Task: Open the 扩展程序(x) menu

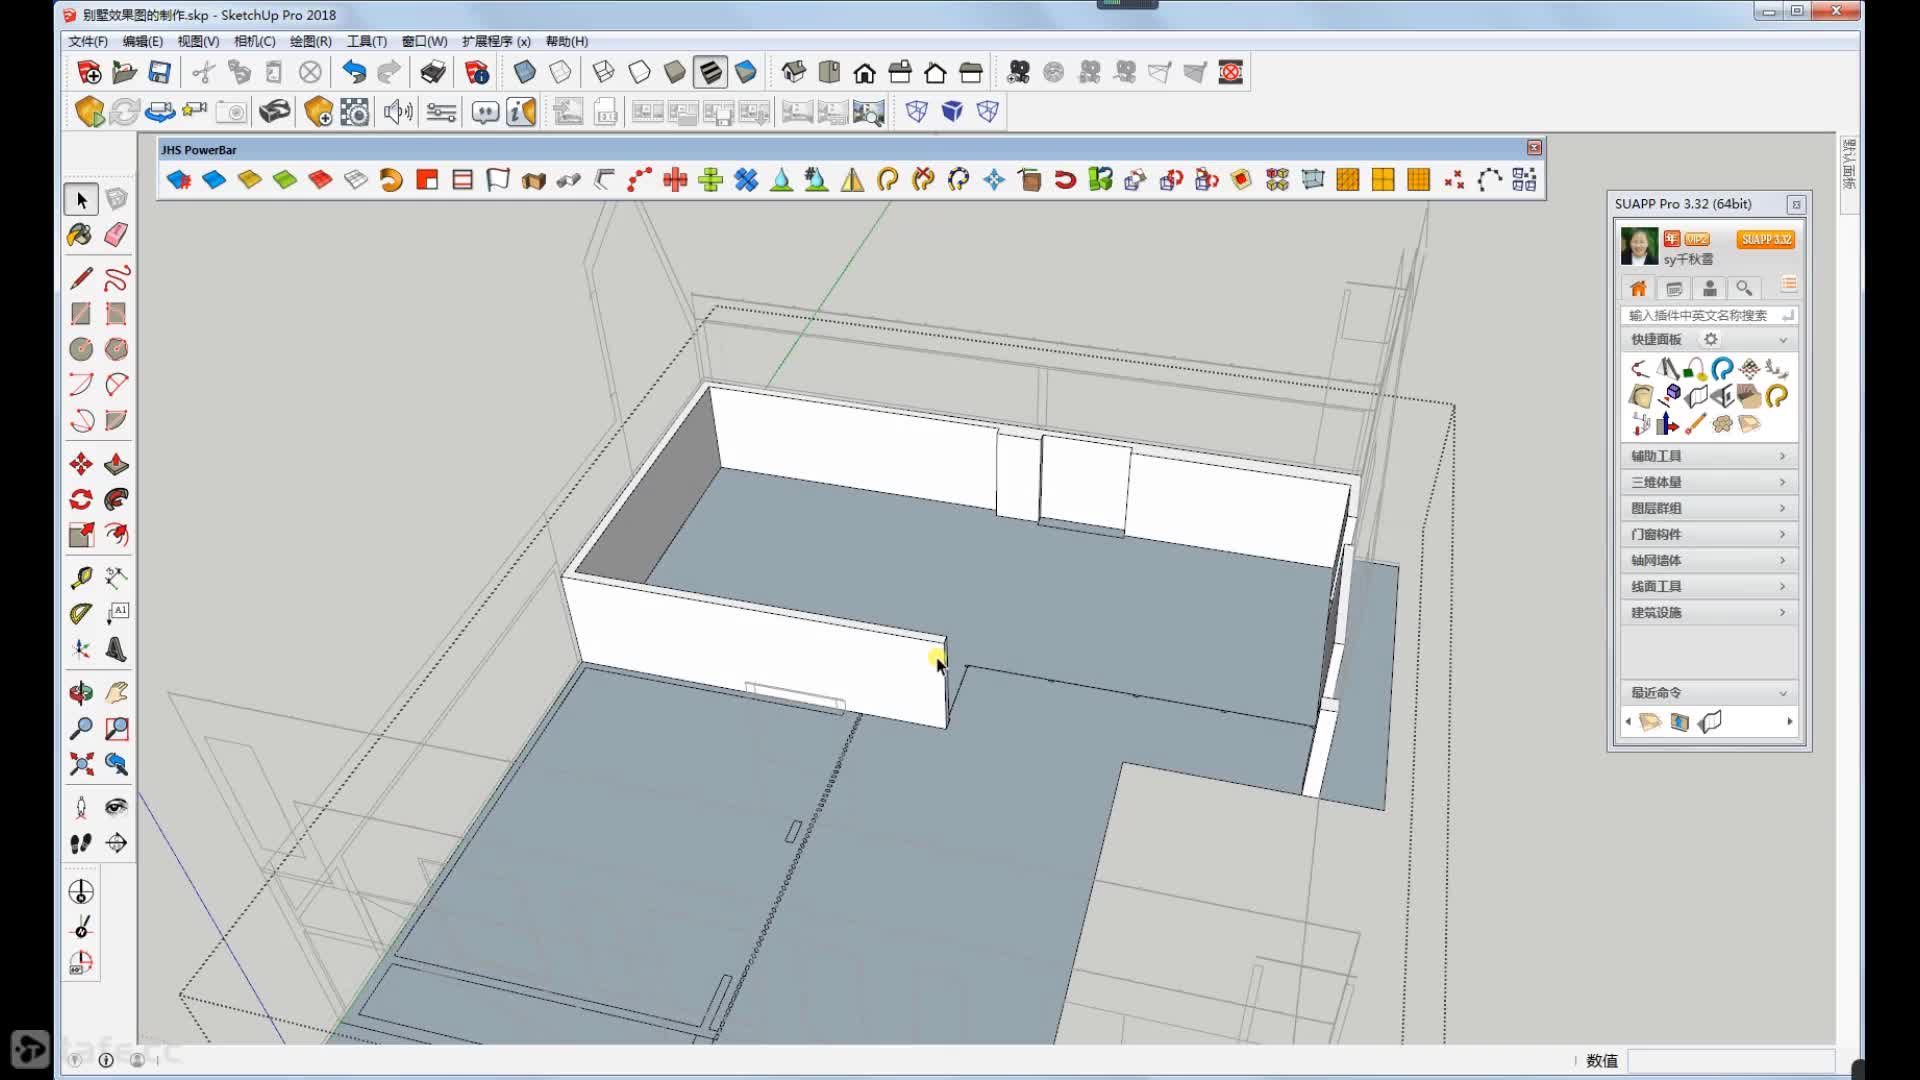Action: [x=496, y=41]
